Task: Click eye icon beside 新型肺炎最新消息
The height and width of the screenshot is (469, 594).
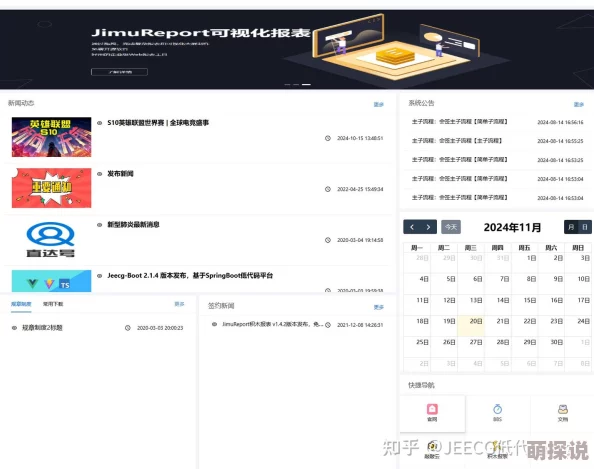Action: point(100,225)
